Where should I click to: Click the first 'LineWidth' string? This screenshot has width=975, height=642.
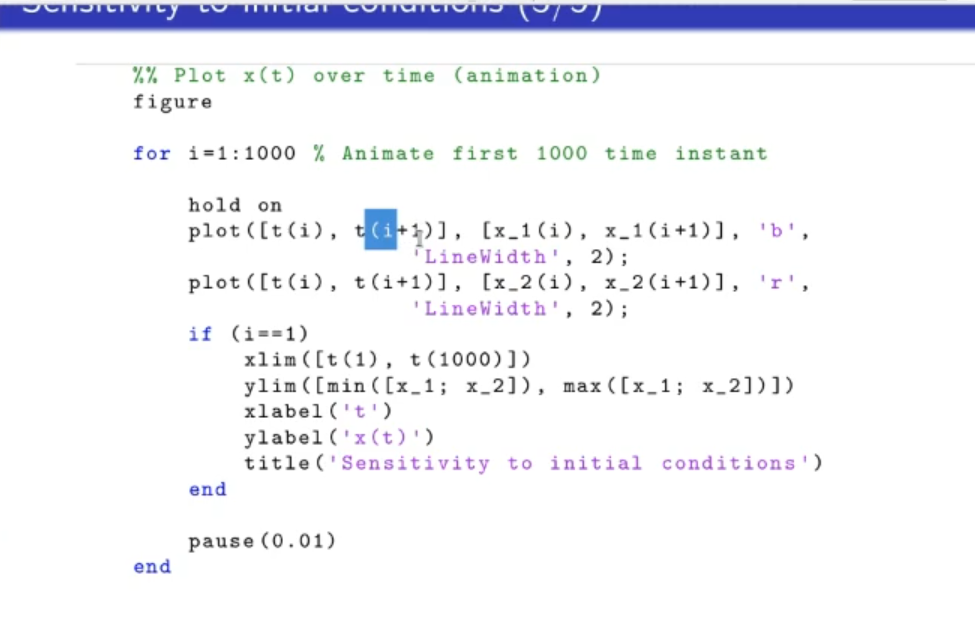(x=478, y=257)
